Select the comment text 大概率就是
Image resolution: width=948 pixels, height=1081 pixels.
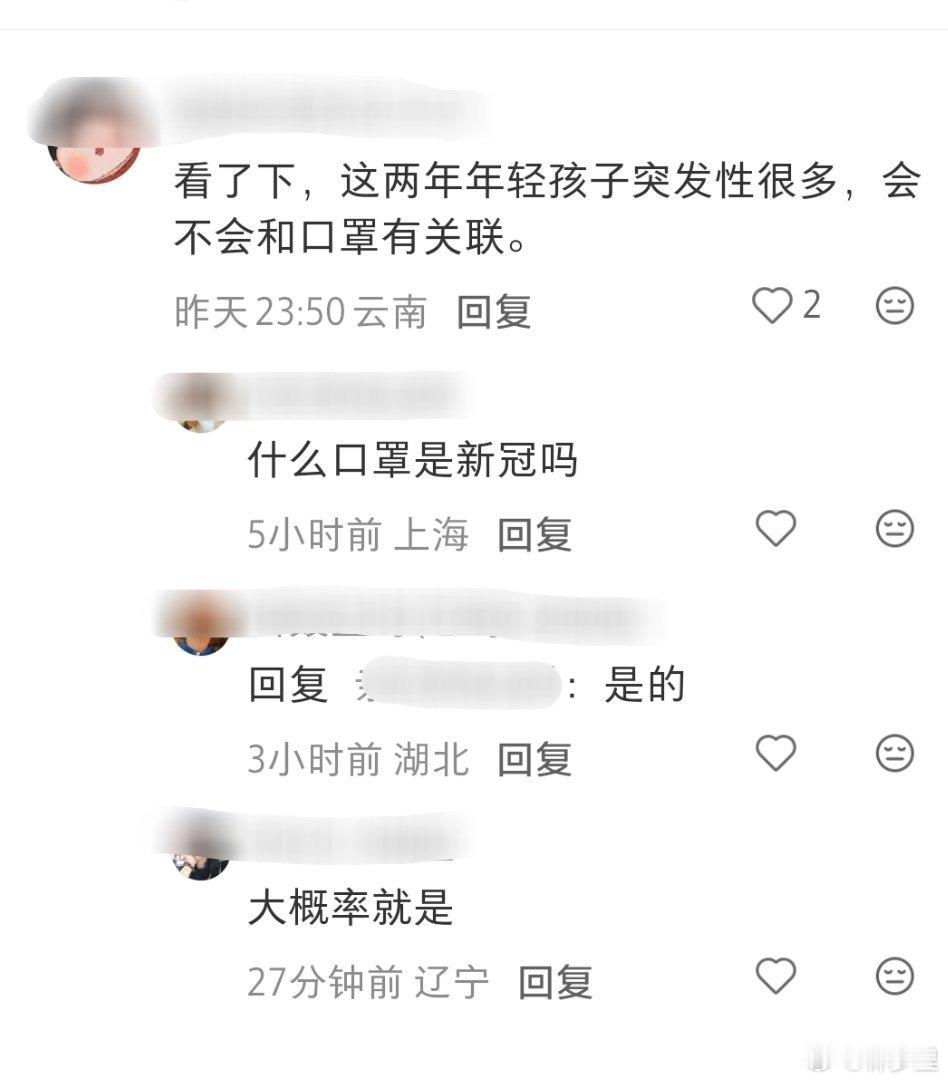coord(350,907)
